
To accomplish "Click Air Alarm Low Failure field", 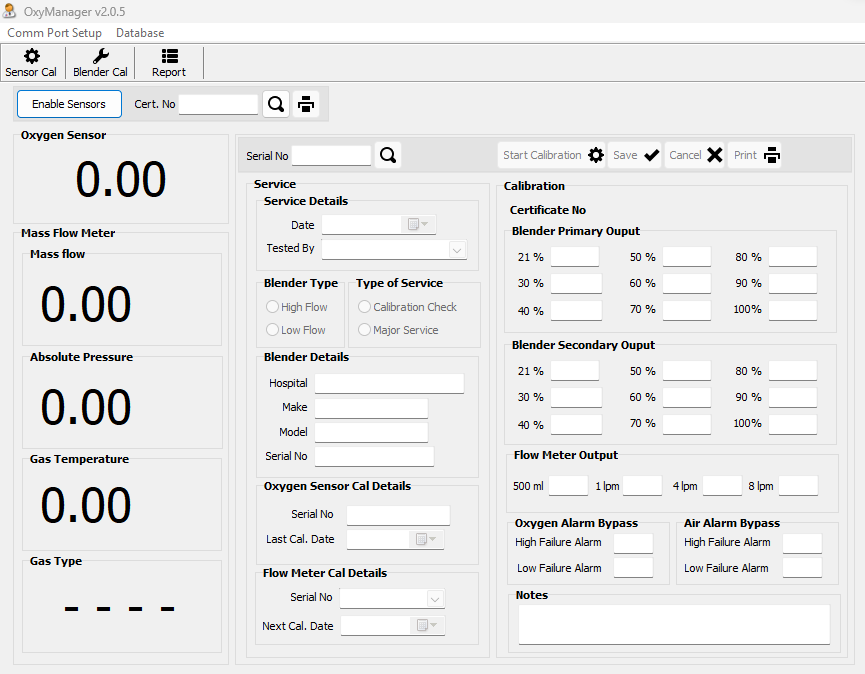I will 802,568.
